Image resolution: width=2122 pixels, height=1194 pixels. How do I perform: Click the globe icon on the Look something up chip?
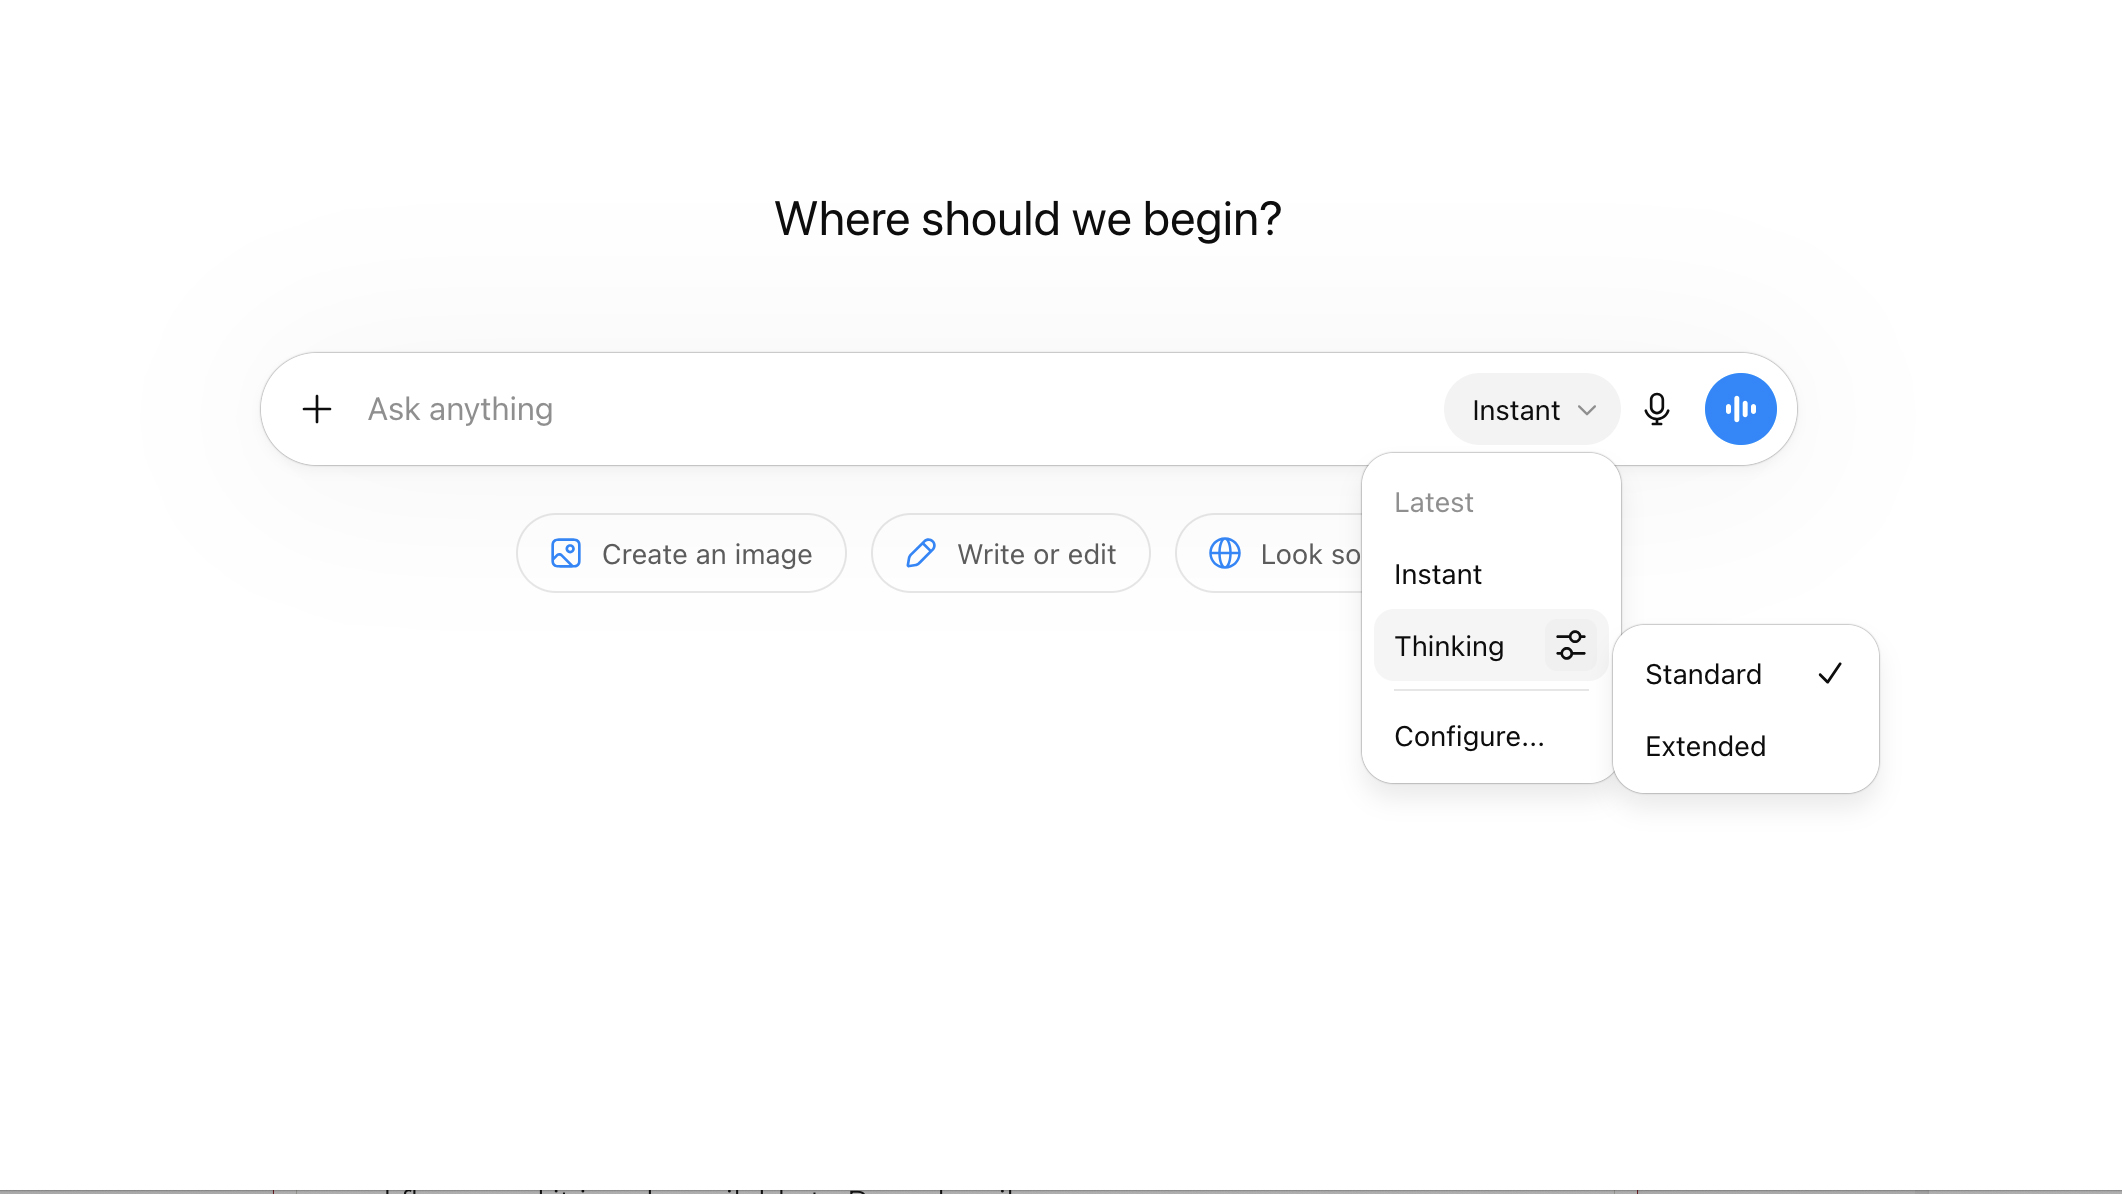[x=1225, y=553]
